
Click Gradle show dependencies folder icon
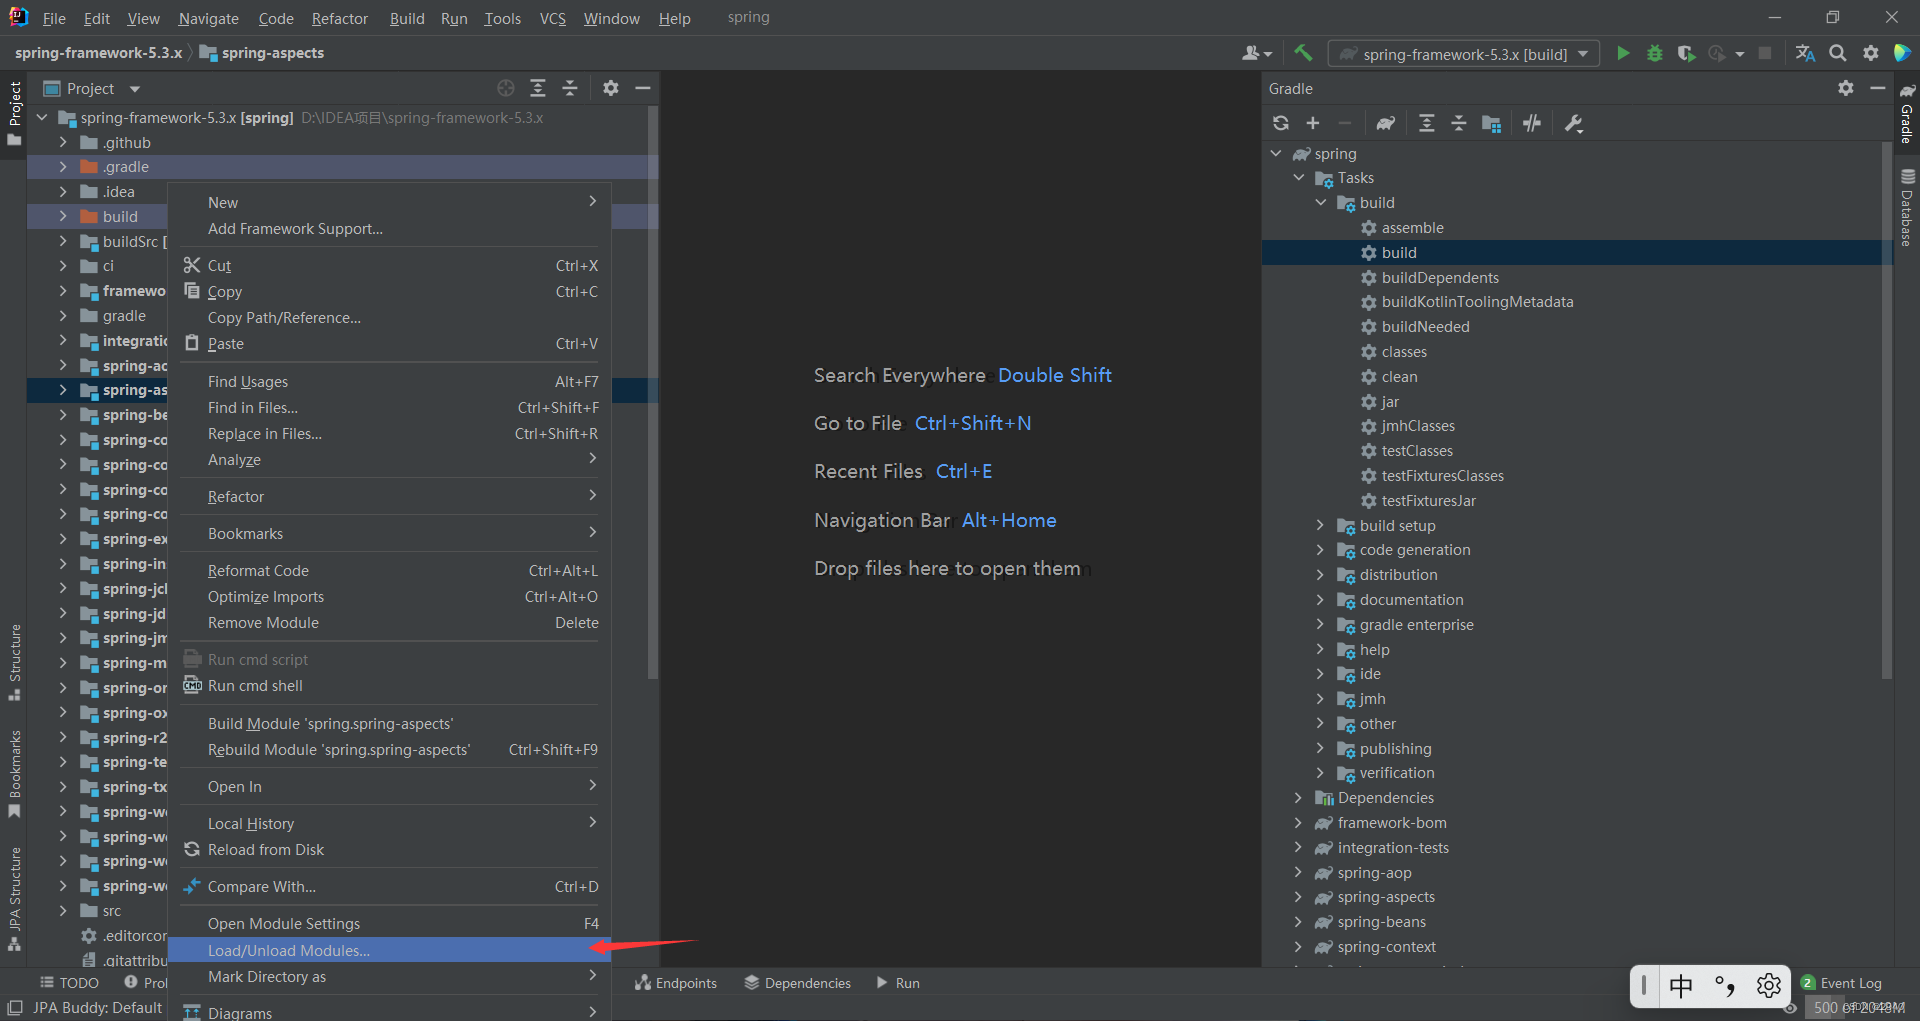coord(1492,123)
